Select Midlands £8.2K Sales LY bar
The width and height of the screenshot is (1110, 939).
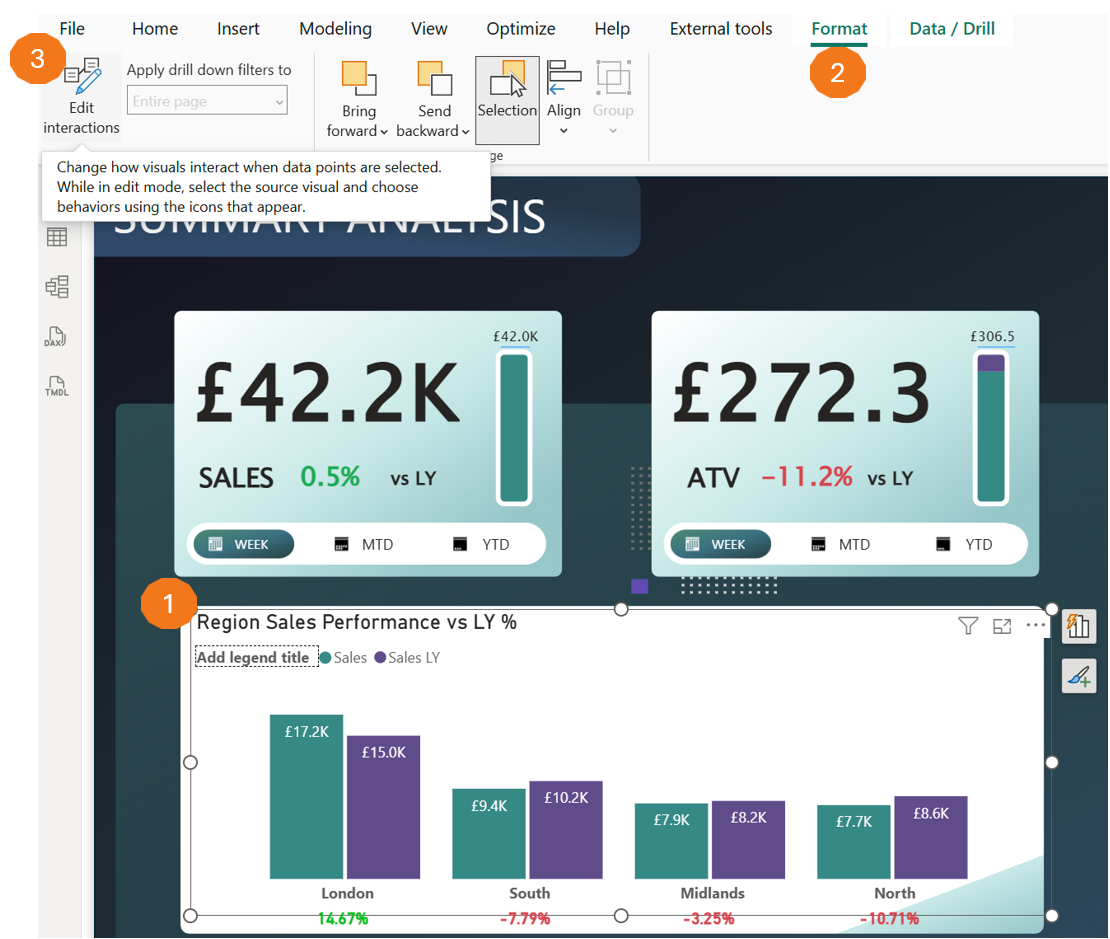coord(748,840)
